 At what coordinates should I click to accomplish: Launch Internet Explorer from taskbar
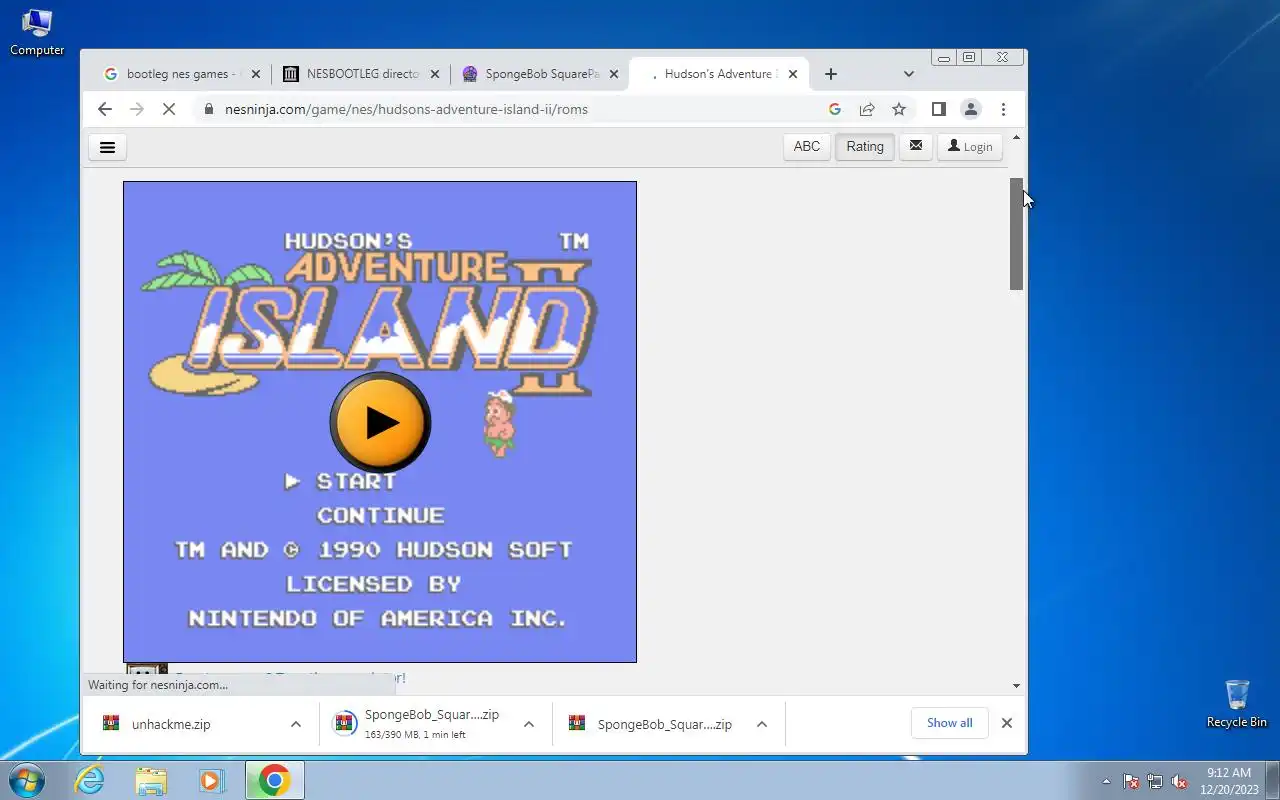[x=90, y=780]
